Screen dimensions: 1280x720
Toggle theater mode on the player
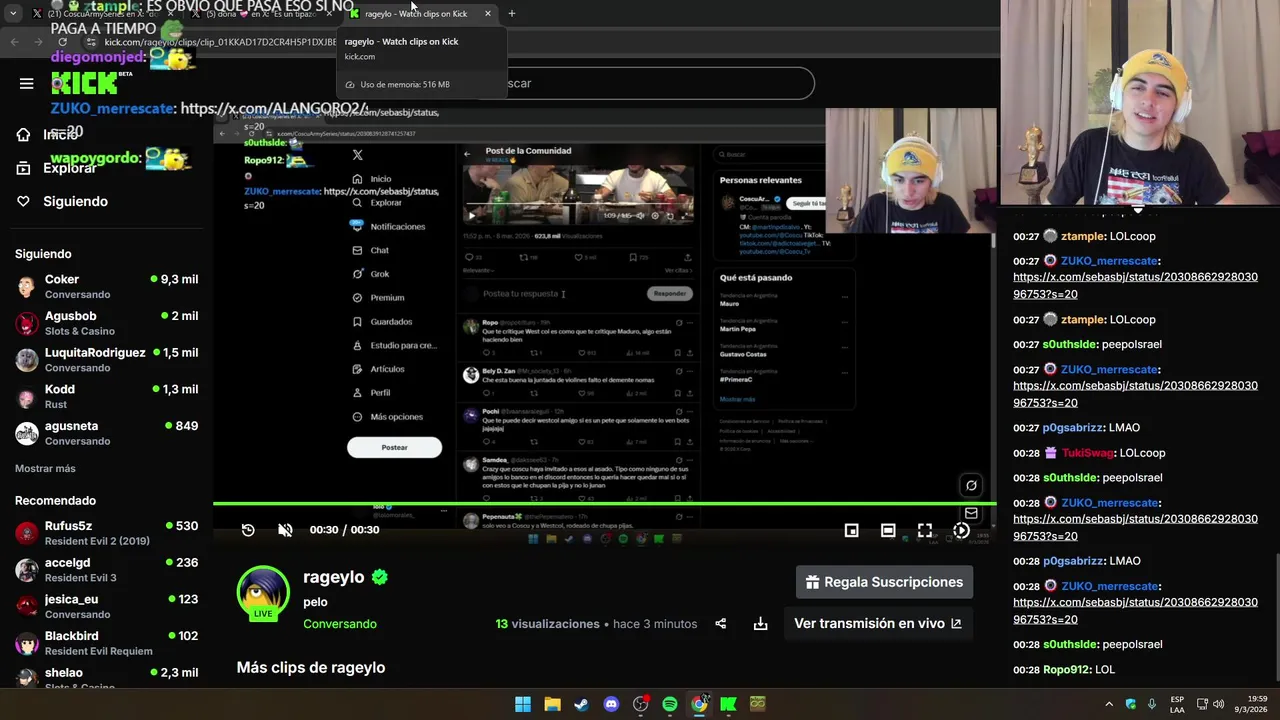pyautogui.click(x=888, y=530)
